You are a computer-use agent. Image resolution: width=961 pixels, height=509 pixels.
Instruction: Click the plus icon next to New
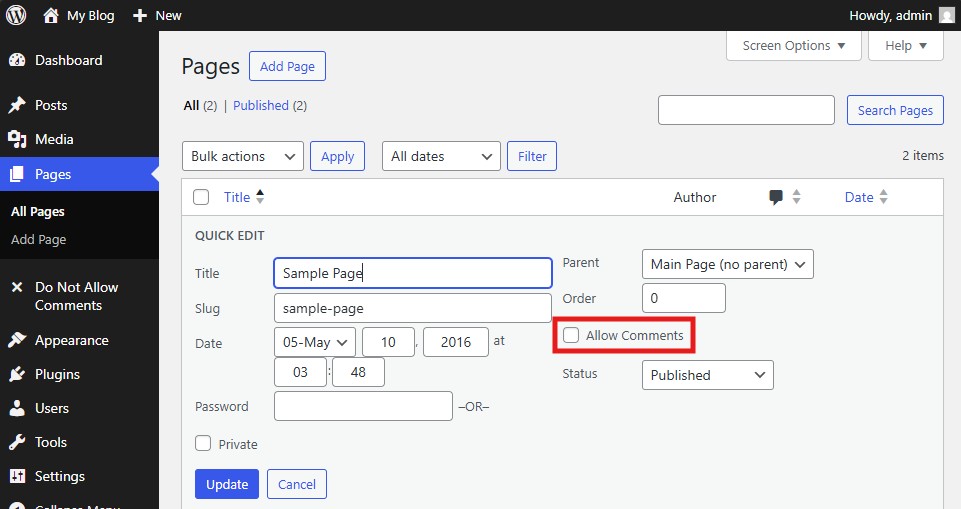pyautogui.click(x=140, y=15)
